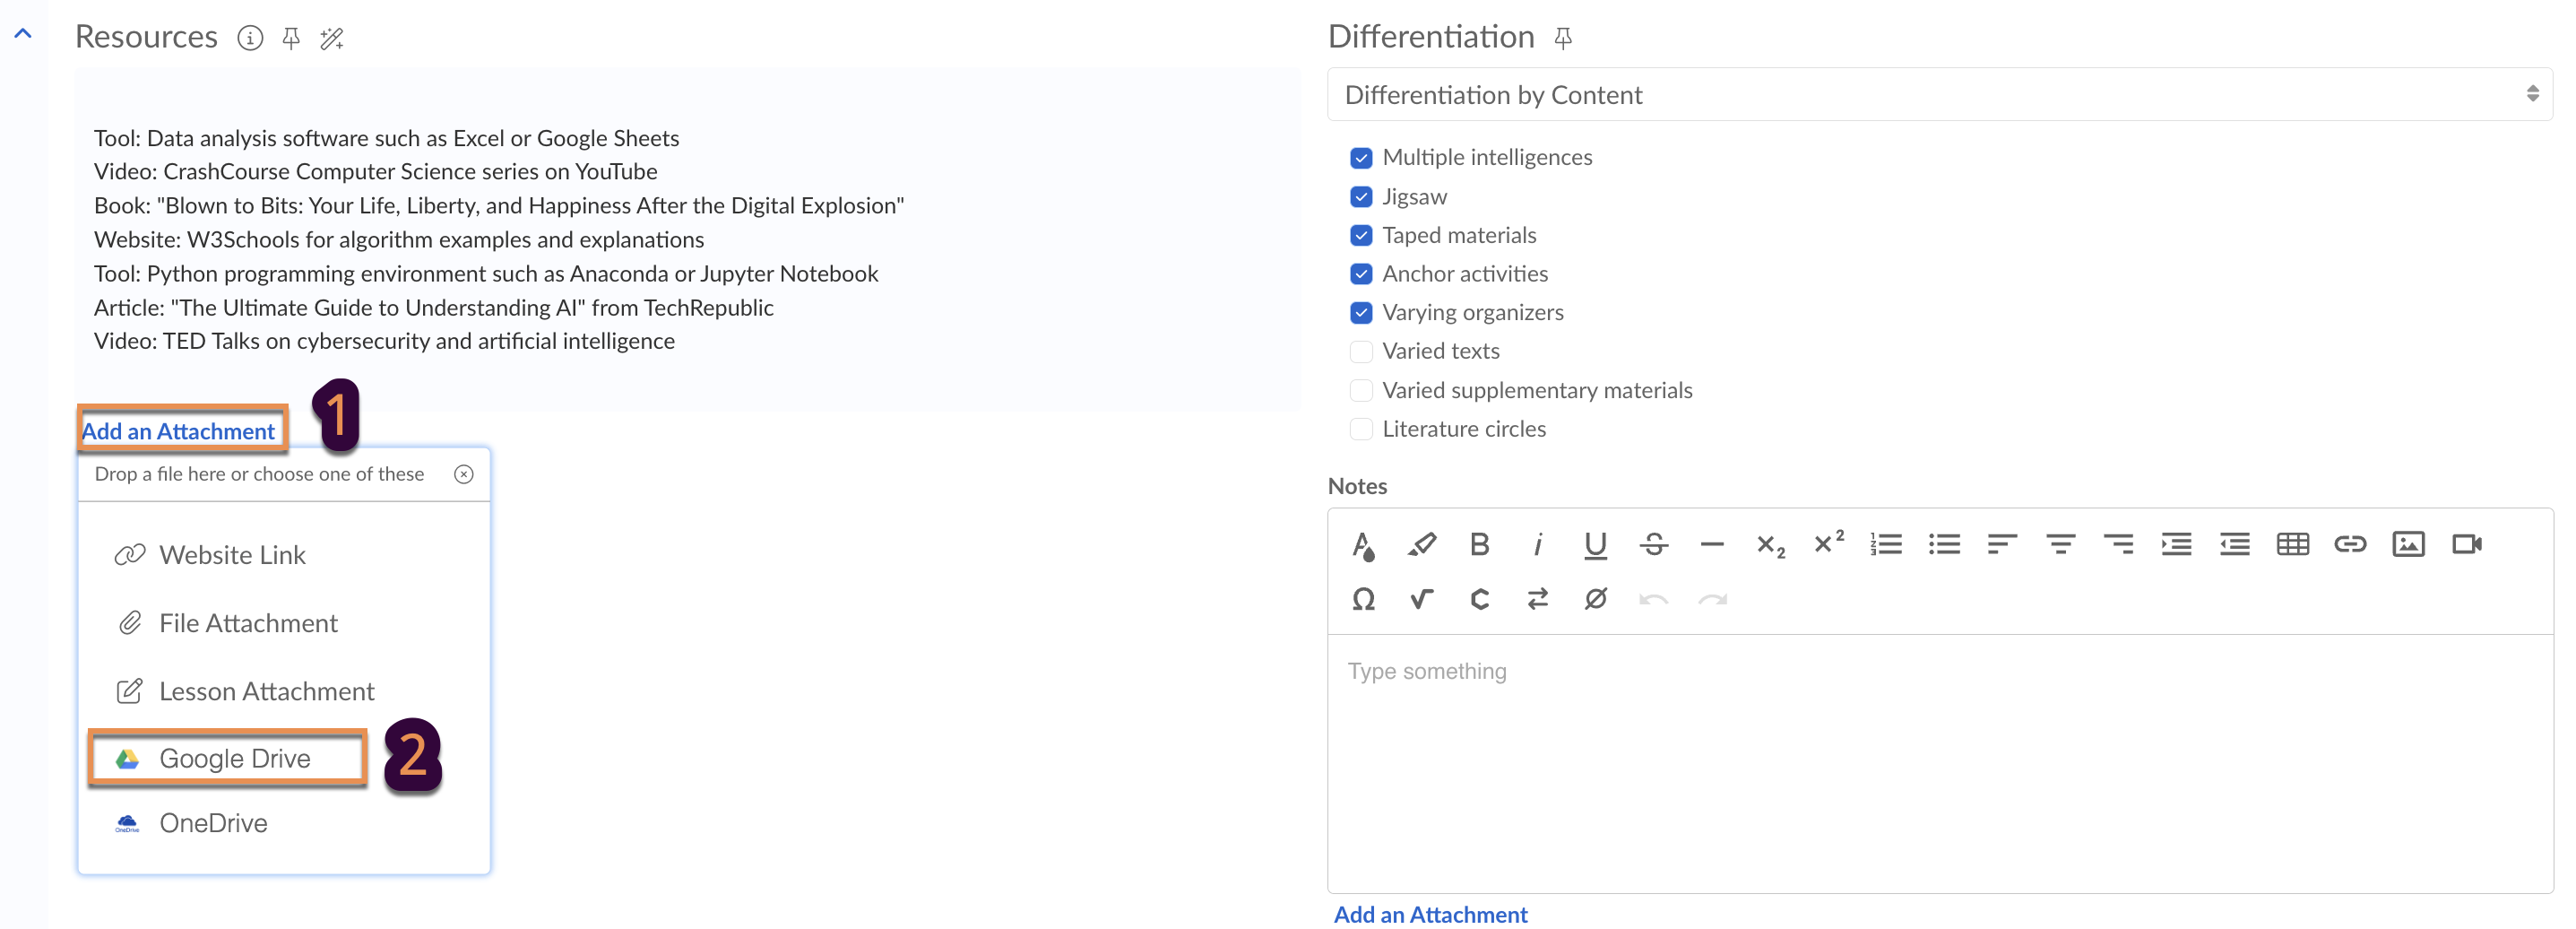Collapse the Resources section chevron
Viewport: 2576px width, 929px height.
23,34
